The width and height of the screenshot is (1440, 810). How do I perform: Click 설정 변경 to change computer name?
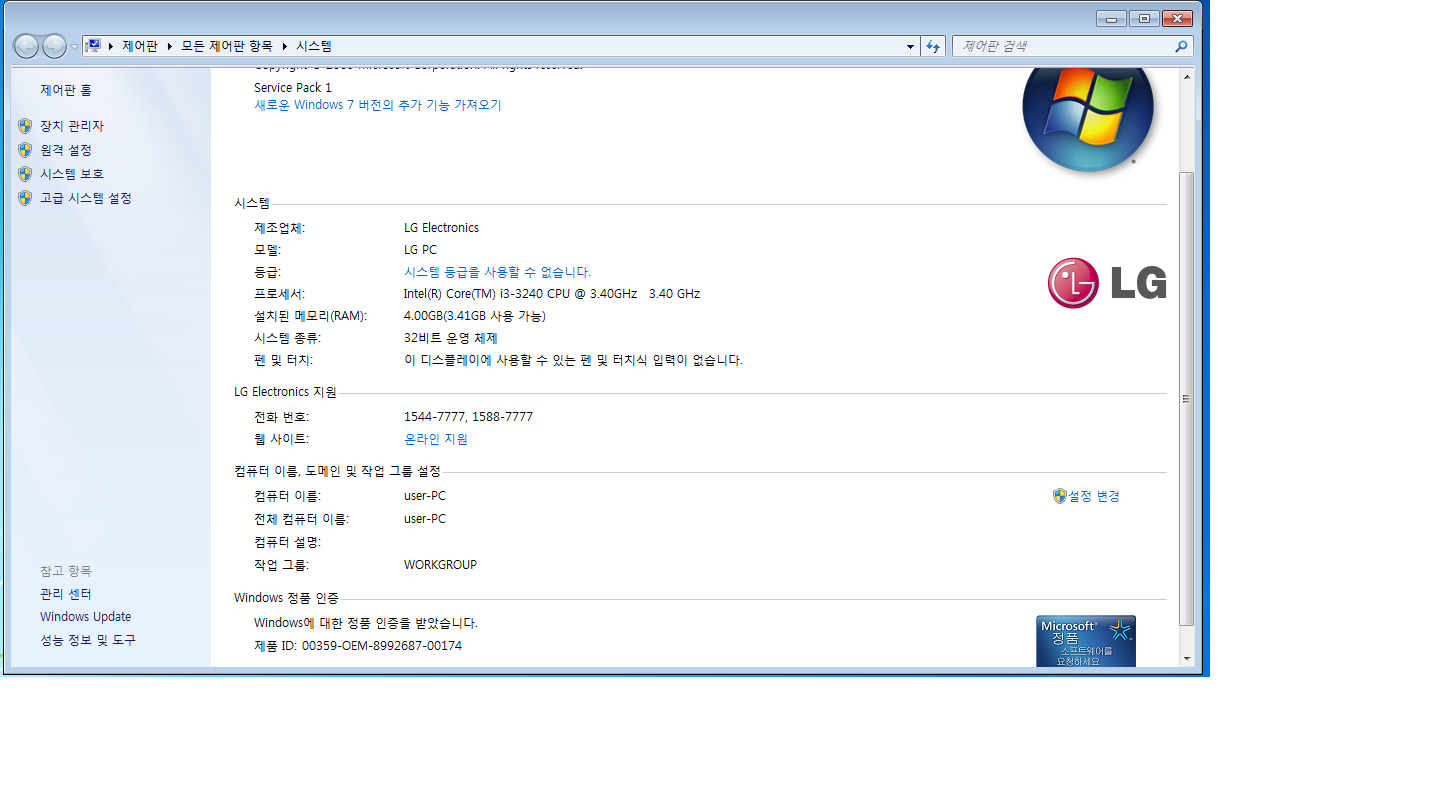[1094, 496]
